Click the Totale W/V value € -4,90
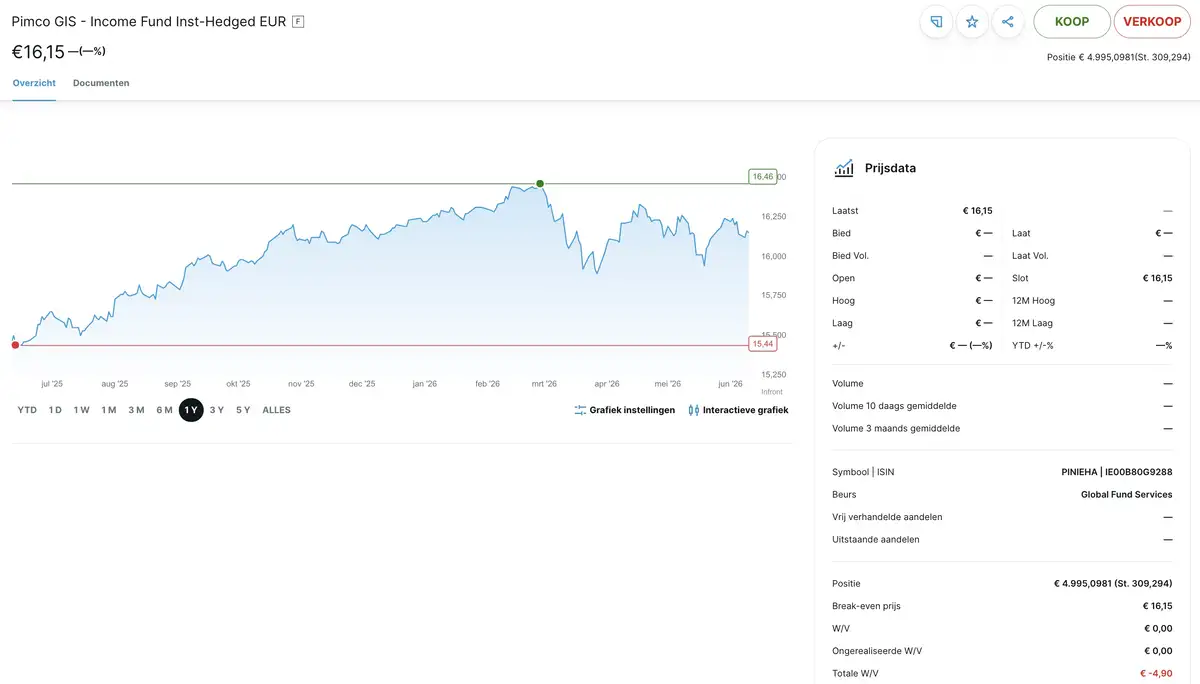This screenshot has height=684, width=1200. 1156,673
